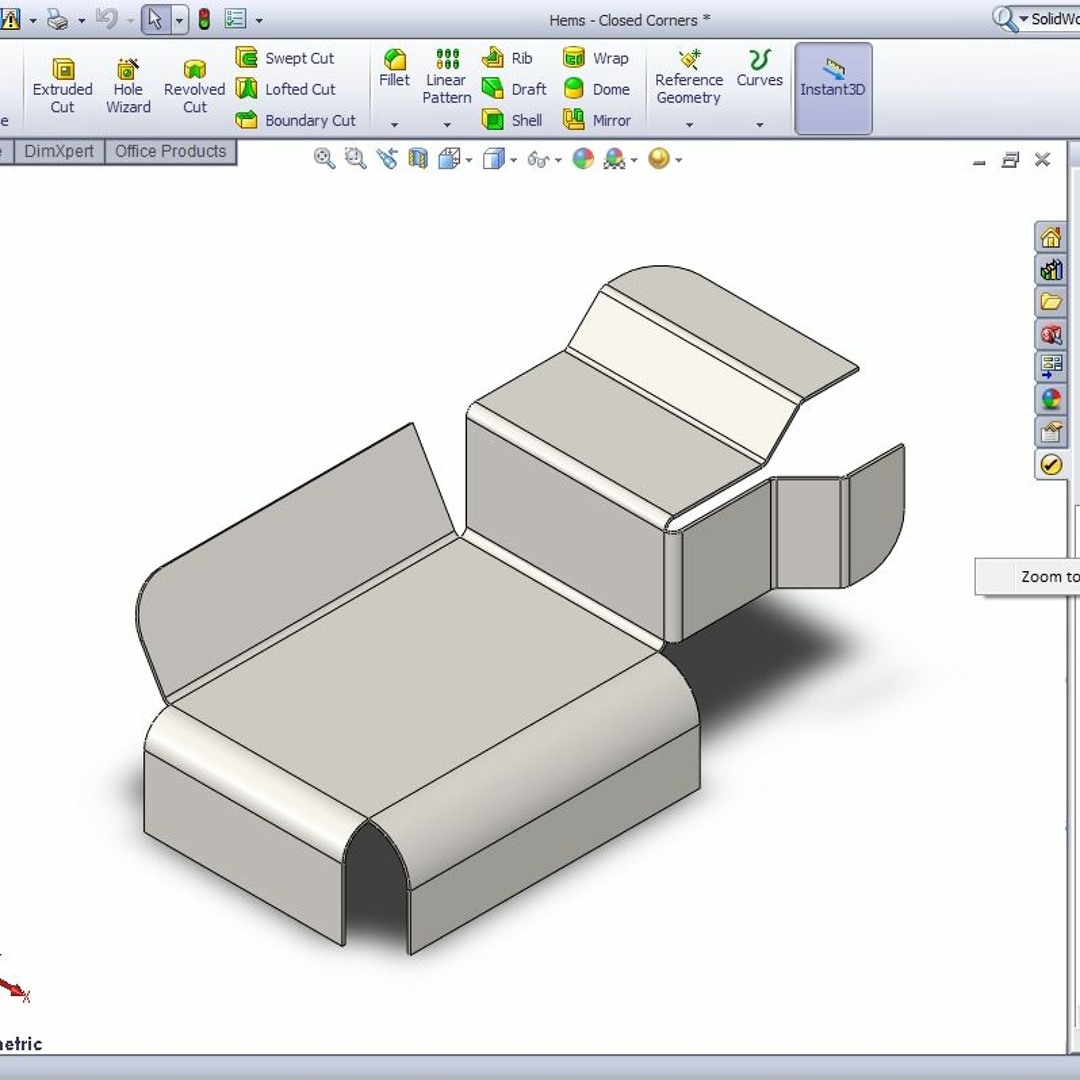Open the Appearances color ball task tab
Screen dimensions: 1080x1080
[1050, 399]
